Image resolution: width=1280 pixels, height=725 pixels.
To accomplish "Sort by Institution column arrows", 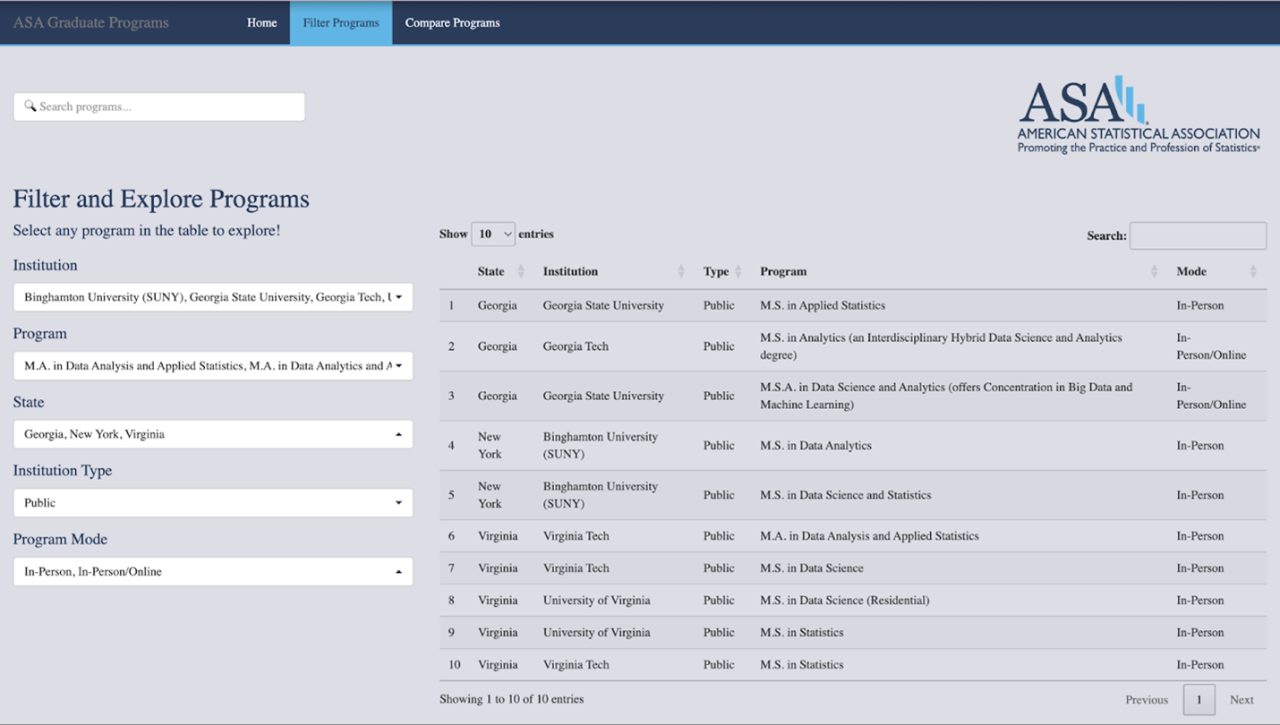I will point(681,271).
